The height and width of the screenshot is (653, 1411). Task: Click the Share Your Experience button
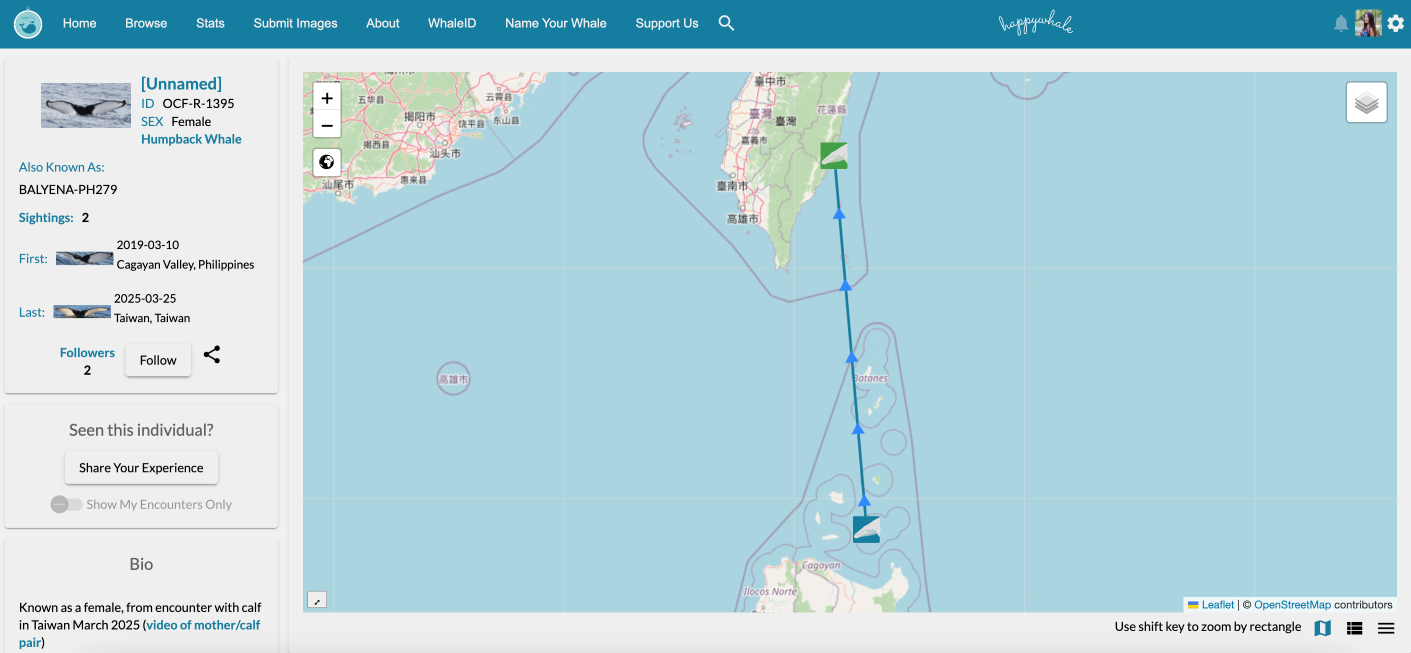tap(141, 468)
